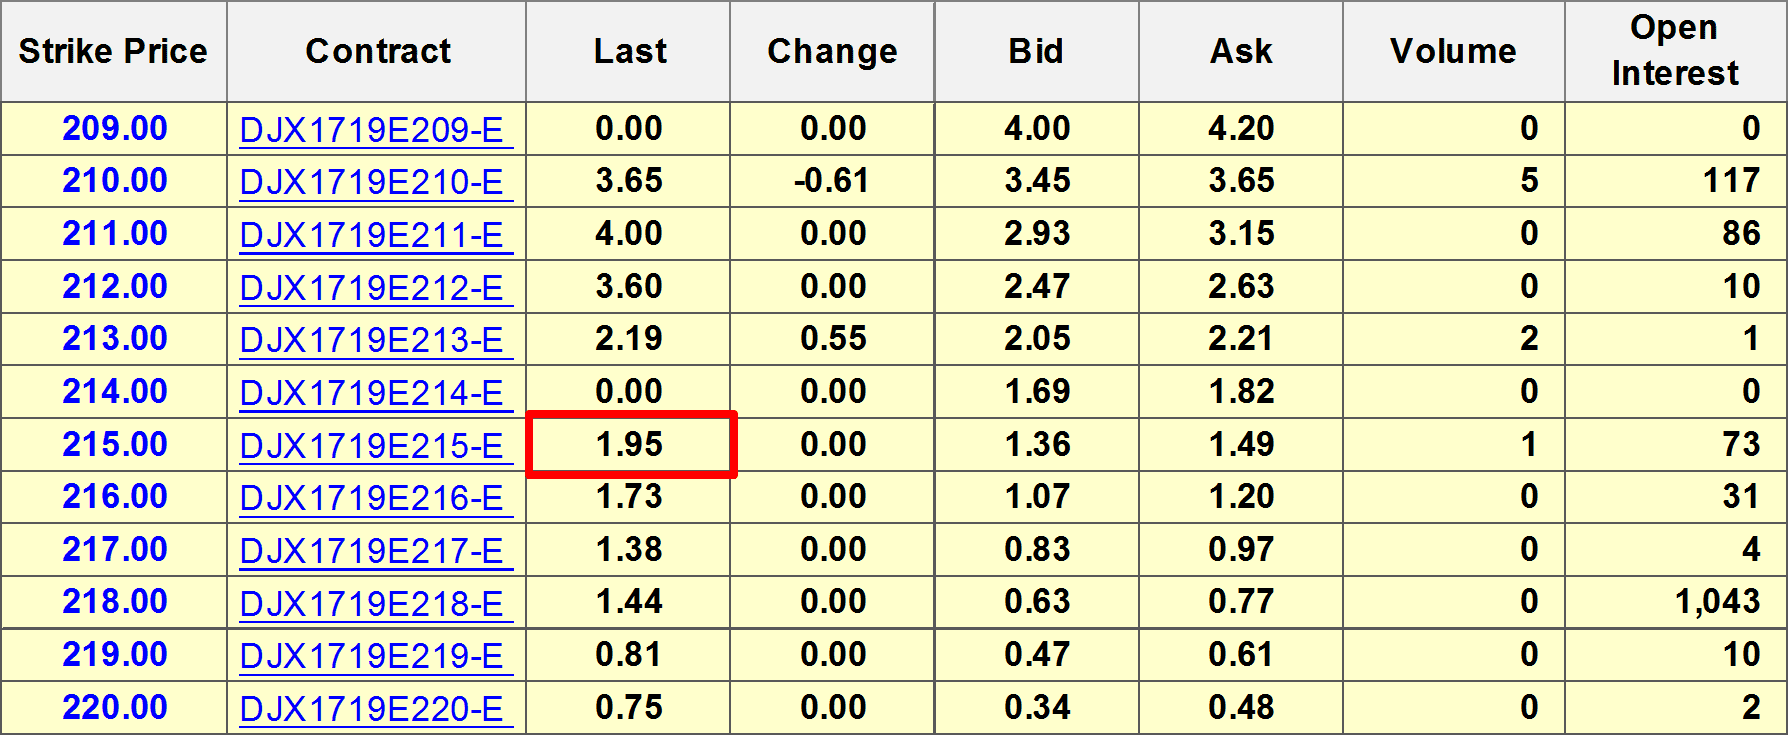Open the DJX1719E220-E contract link
1790x736 pixels.
click(x=371, y=709)
